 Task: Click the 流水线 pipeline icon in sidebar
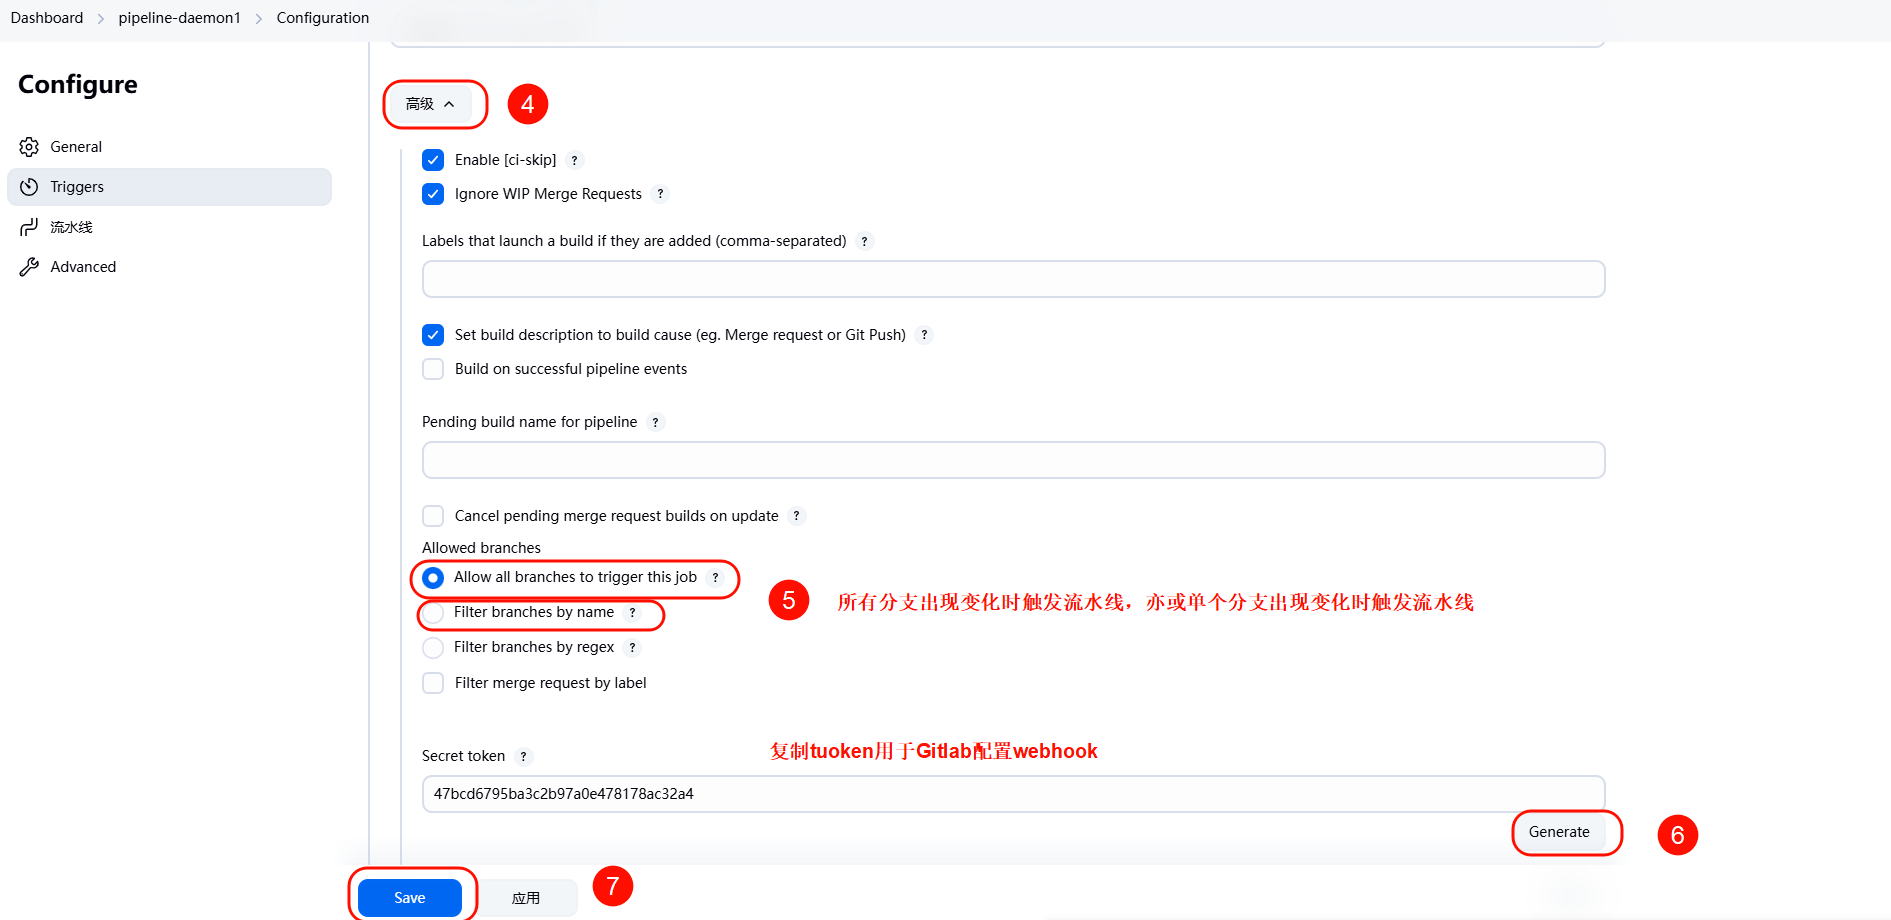(29, 227)
